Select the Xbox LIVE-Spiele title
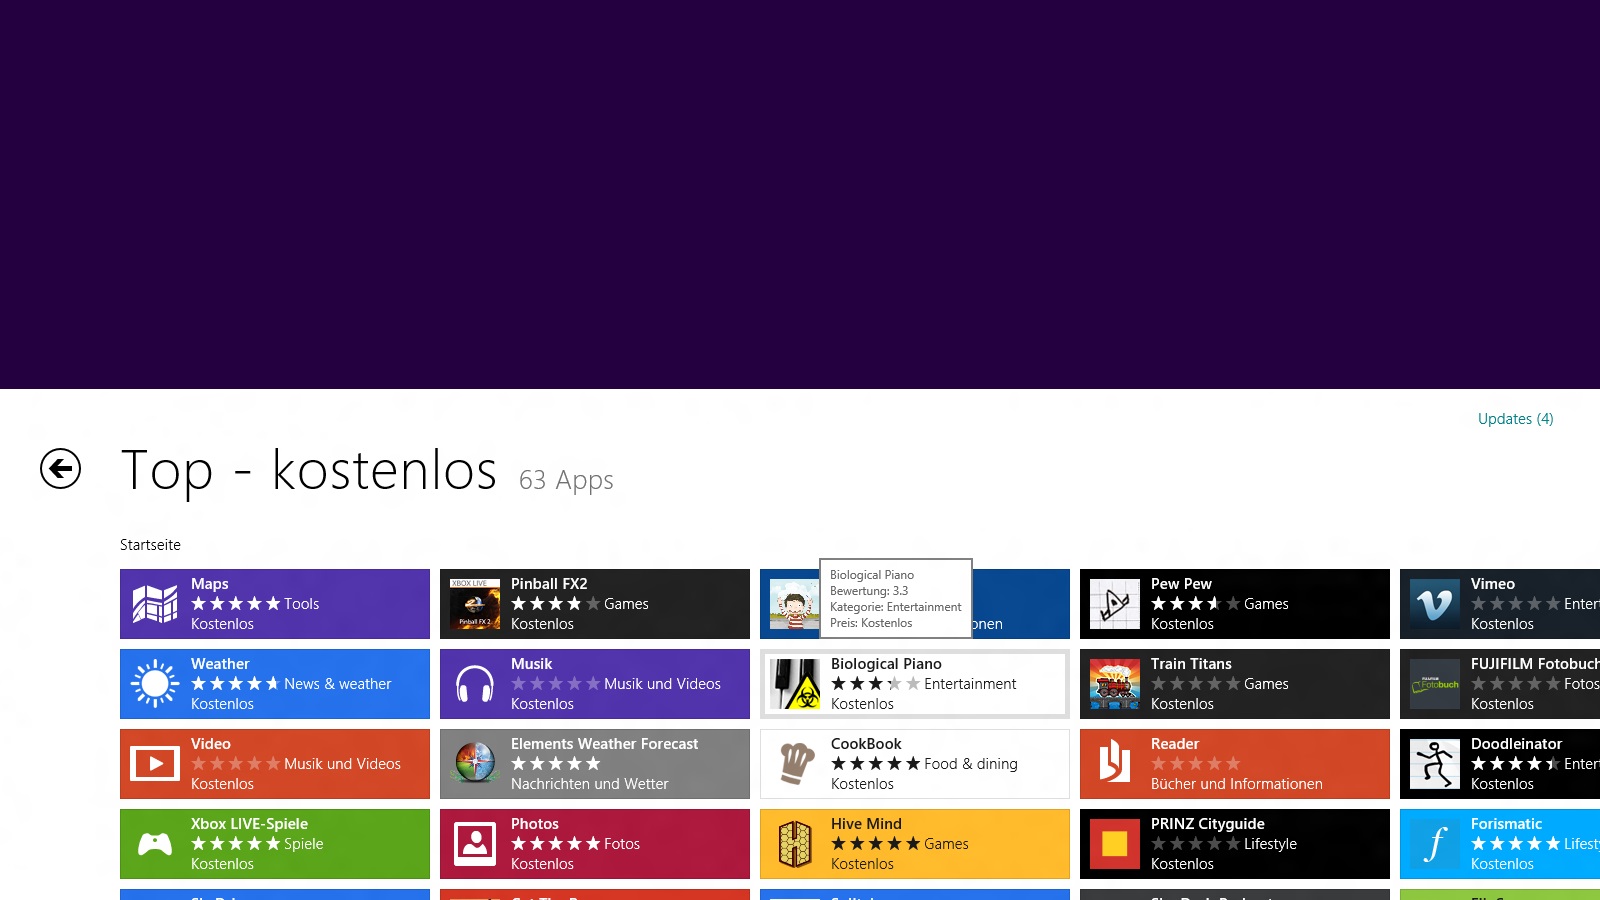1600x900 pixels. click(249, 824)
